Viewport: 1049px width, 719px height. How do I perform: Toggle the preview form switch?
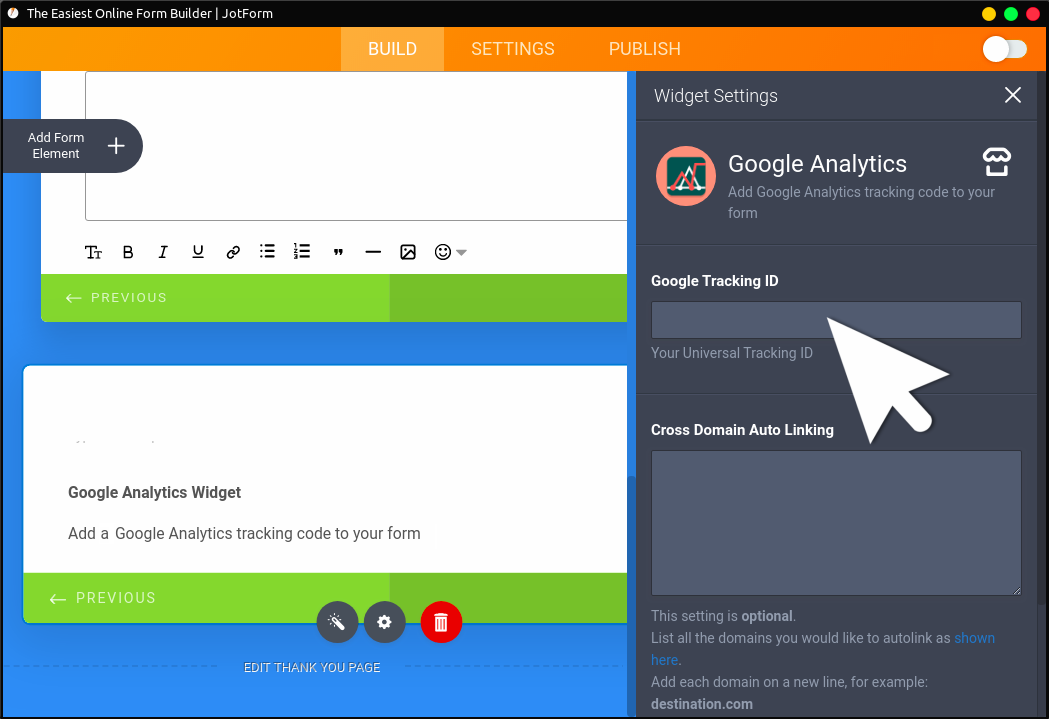pos(1004,49)
